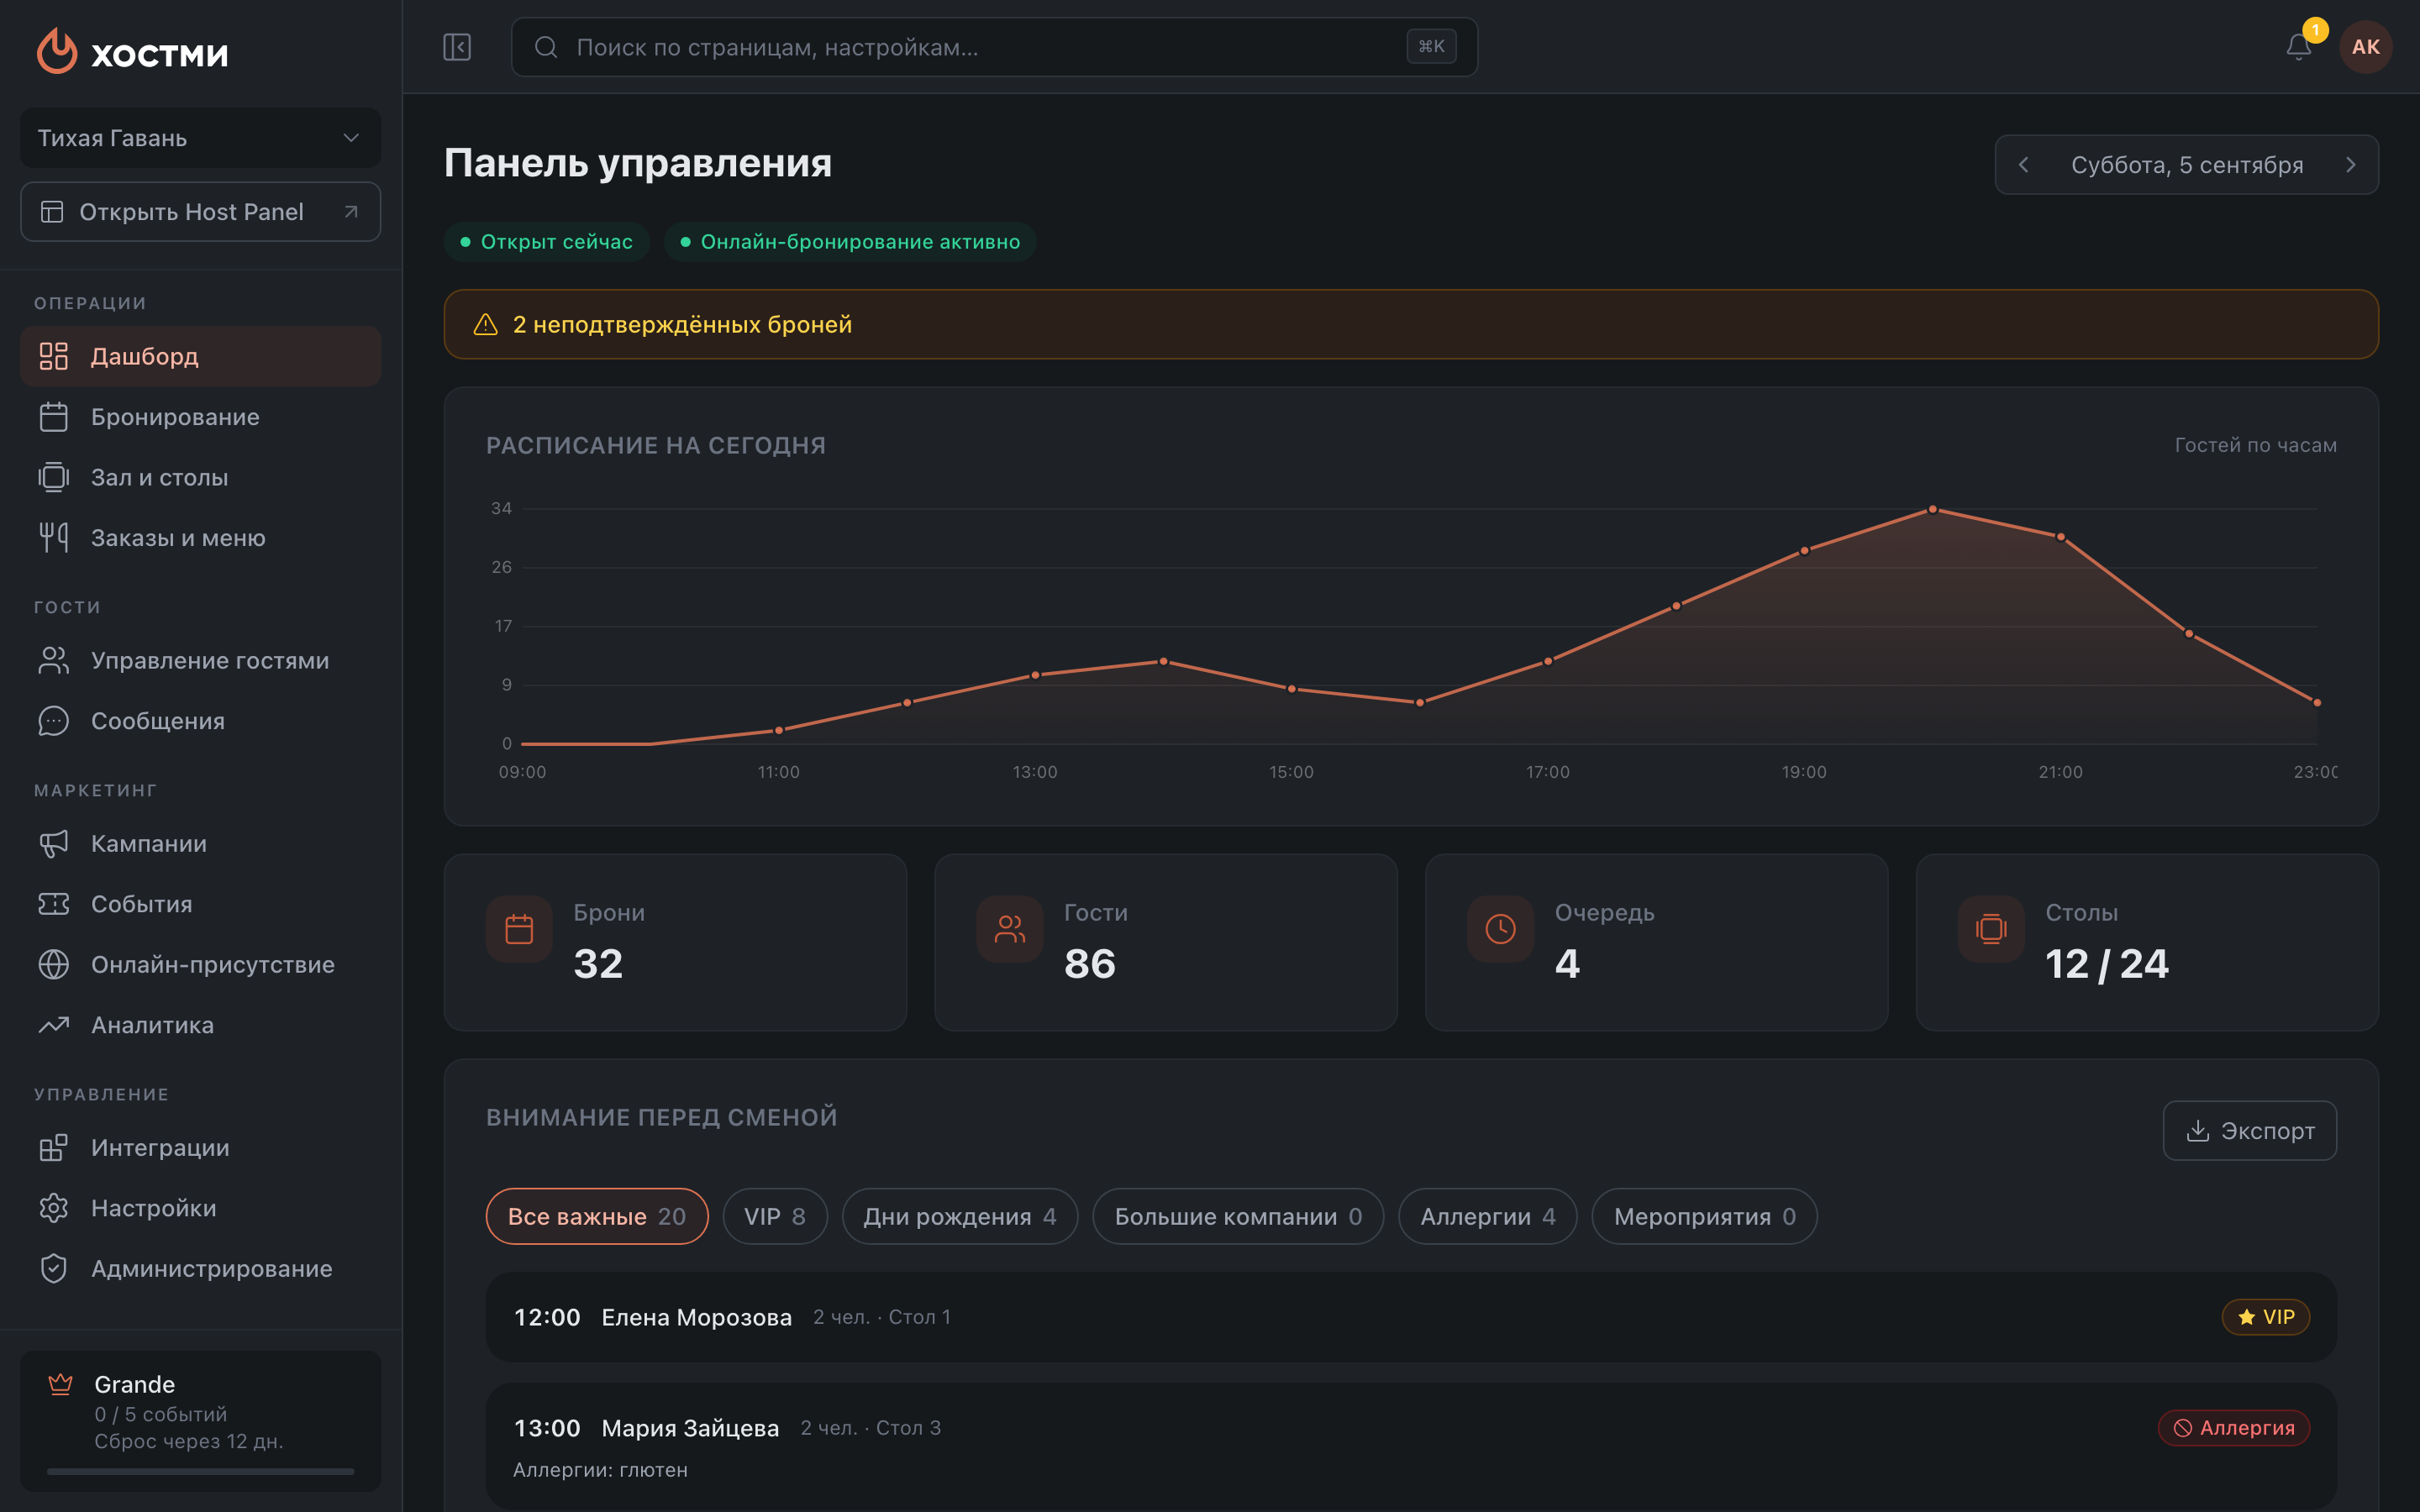Click the warning triangle in the alert banner
The width and height of the screenshot is (2420, 1512).
485,324
